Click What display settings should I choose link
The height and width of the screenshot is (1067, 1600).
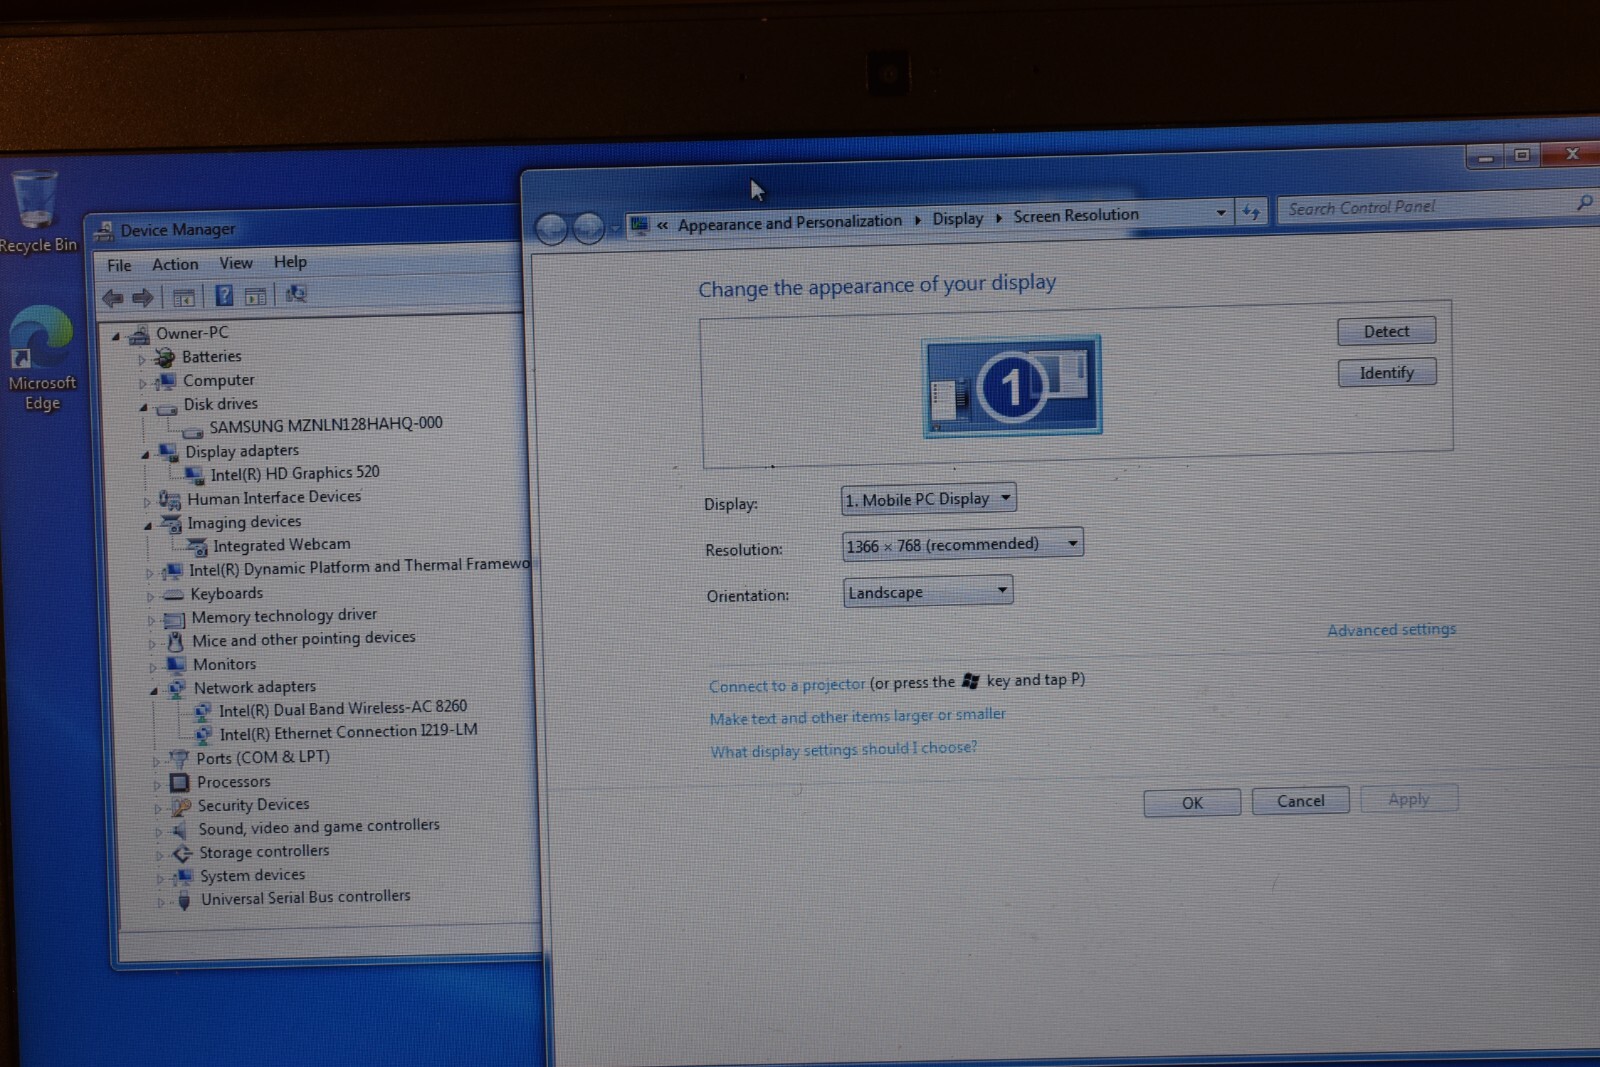pos(843,750)
